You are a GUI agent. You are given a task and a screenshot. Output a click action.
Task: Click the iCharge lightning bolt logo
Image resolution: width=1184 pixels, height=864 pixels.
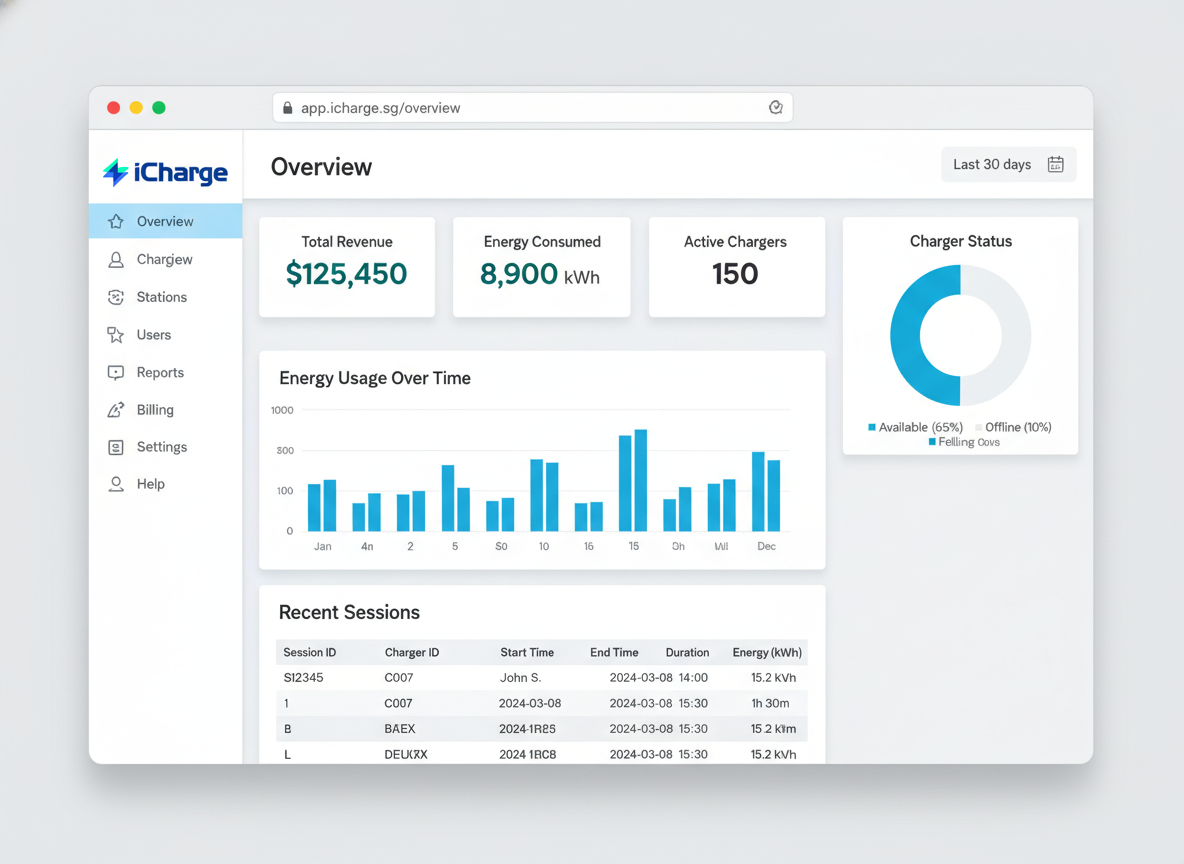click(116, 172)
